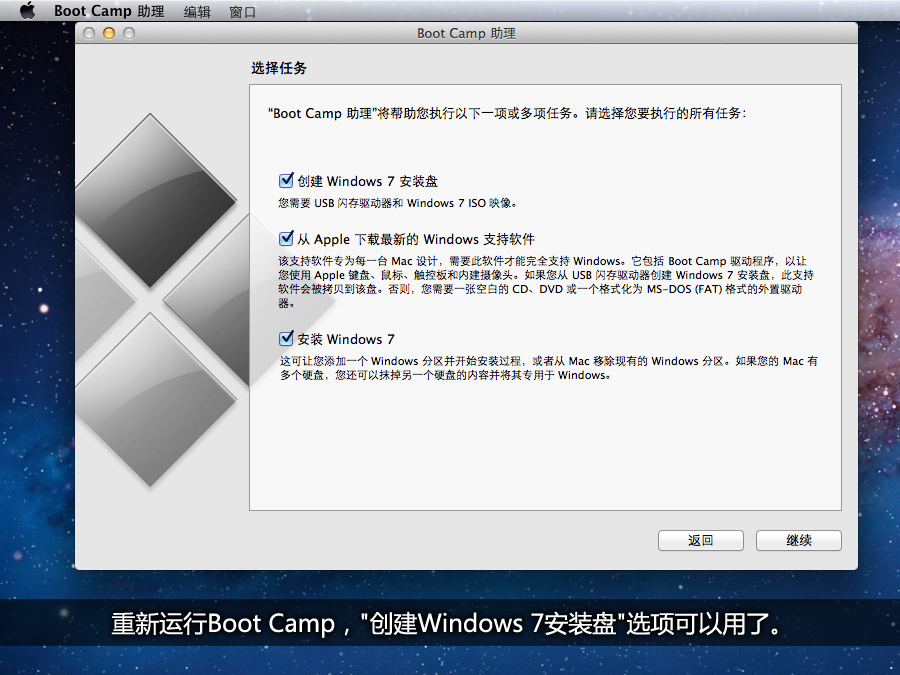Click the paragraph starting 这可让您添加一个 Windows 分区

549,368
